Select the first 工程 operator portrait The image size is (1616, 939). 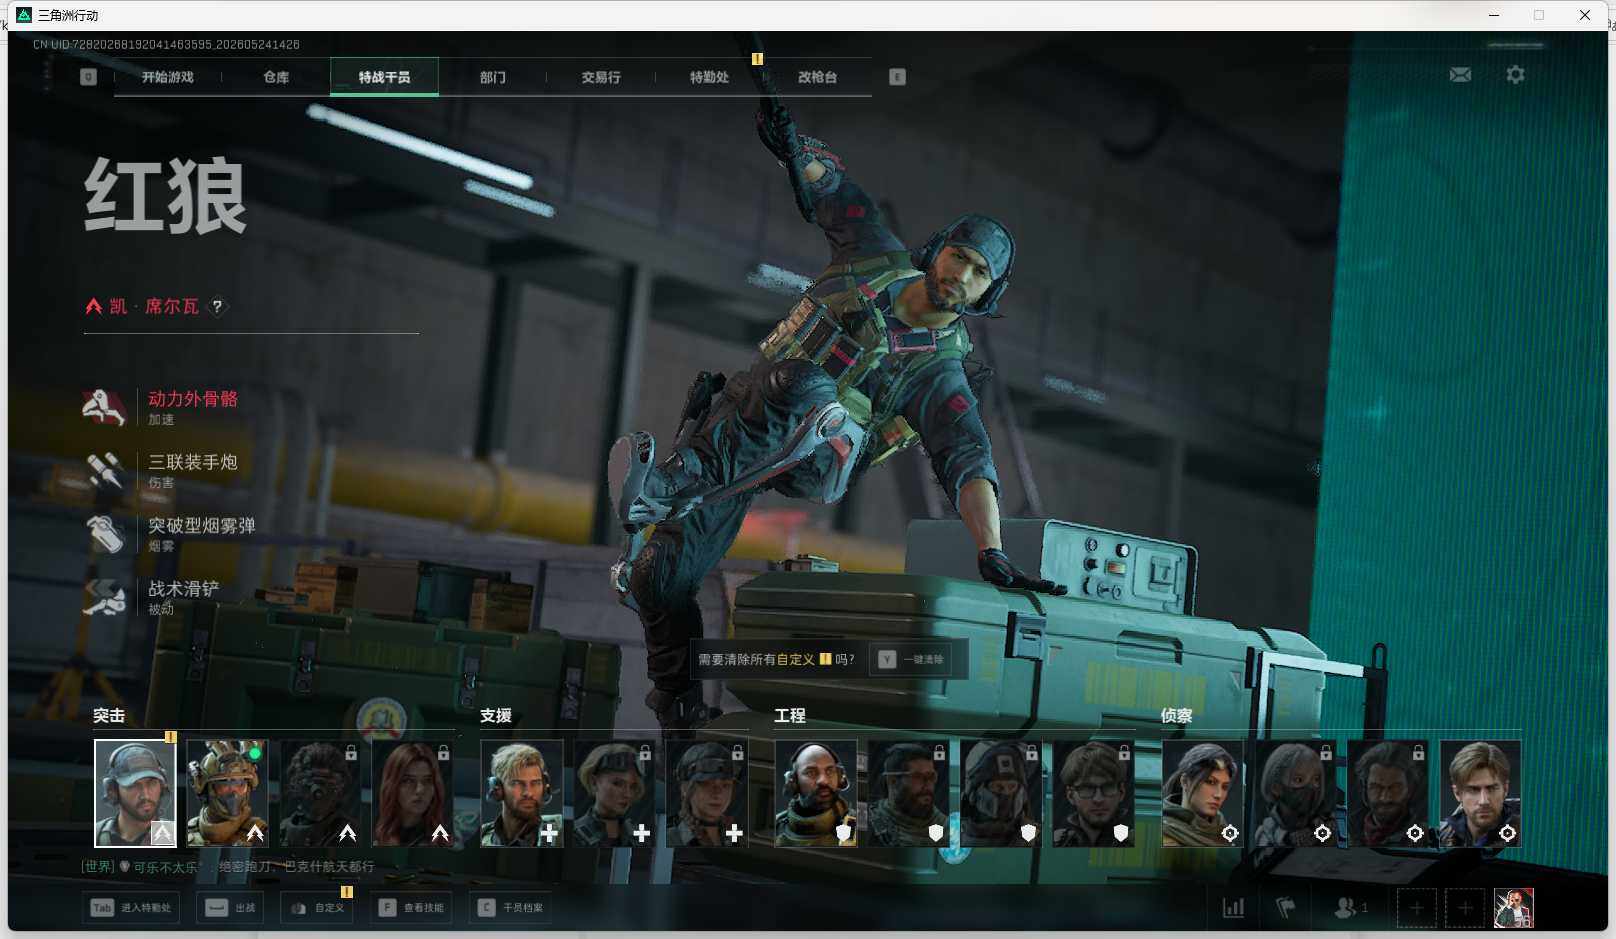[816, 794]
